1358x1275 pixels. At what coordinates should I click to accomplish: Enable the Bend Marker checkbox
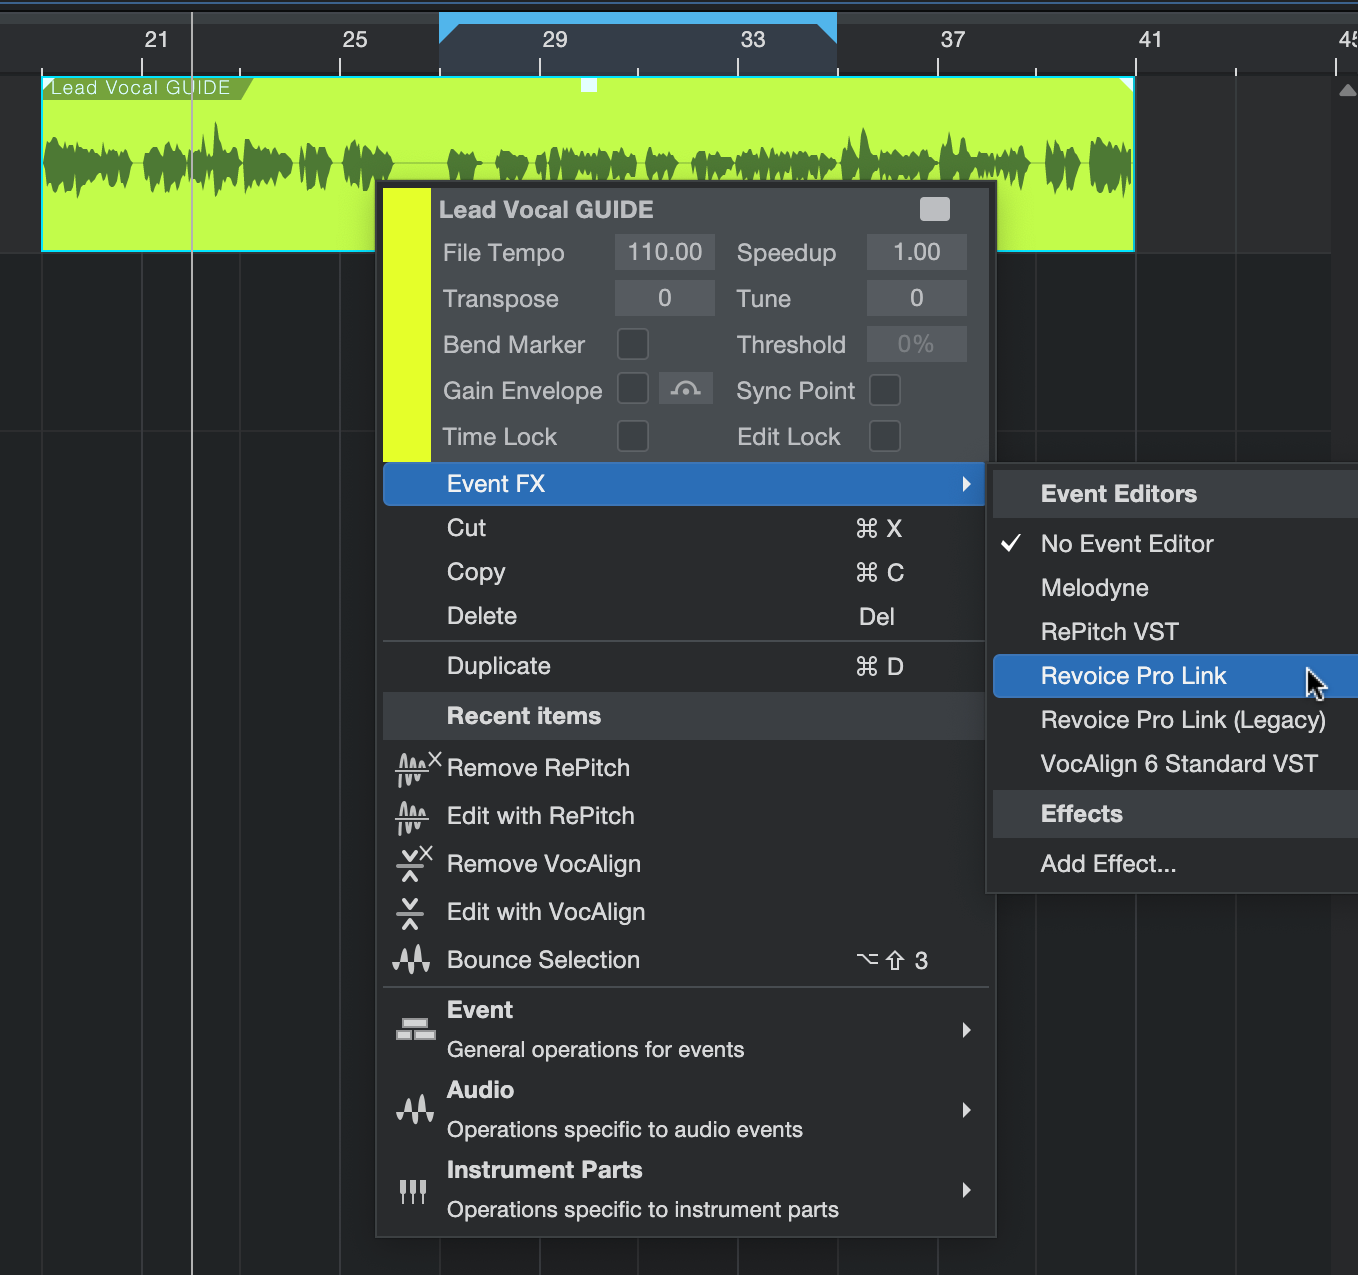tap(632, 344)
